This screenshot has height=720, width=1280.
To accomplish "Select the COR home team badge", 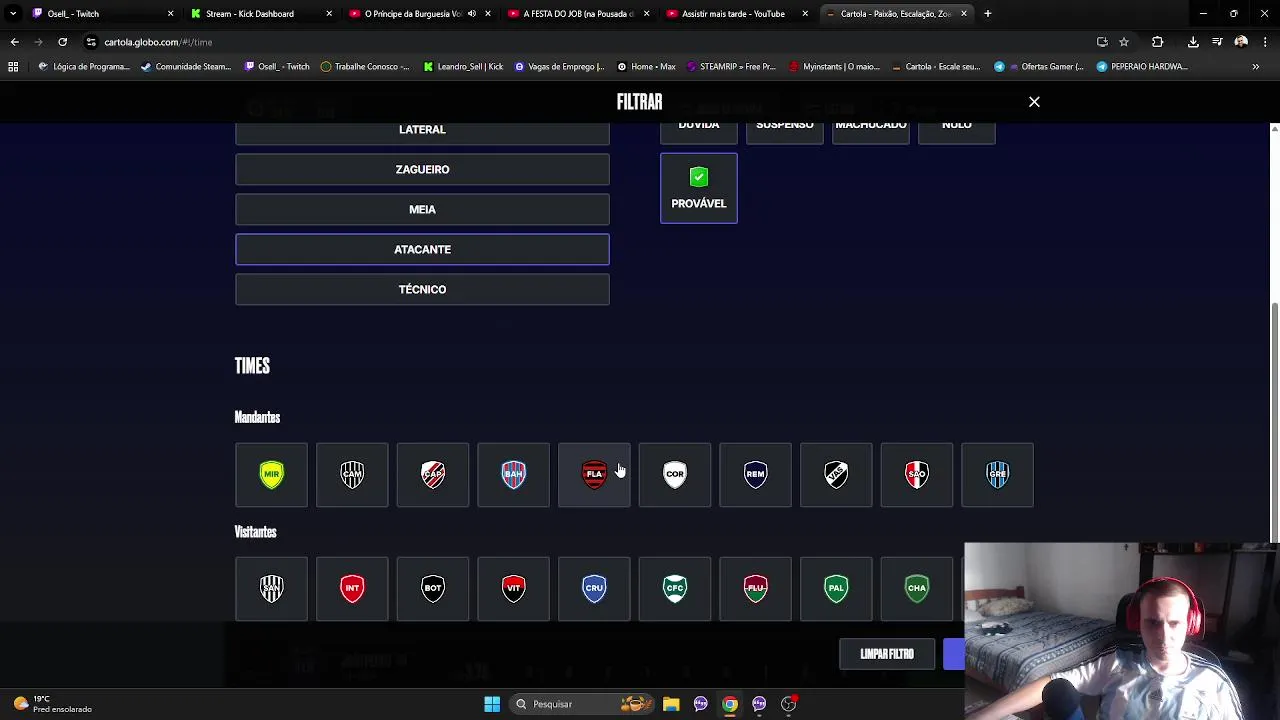I will click(x=675, y=475).
